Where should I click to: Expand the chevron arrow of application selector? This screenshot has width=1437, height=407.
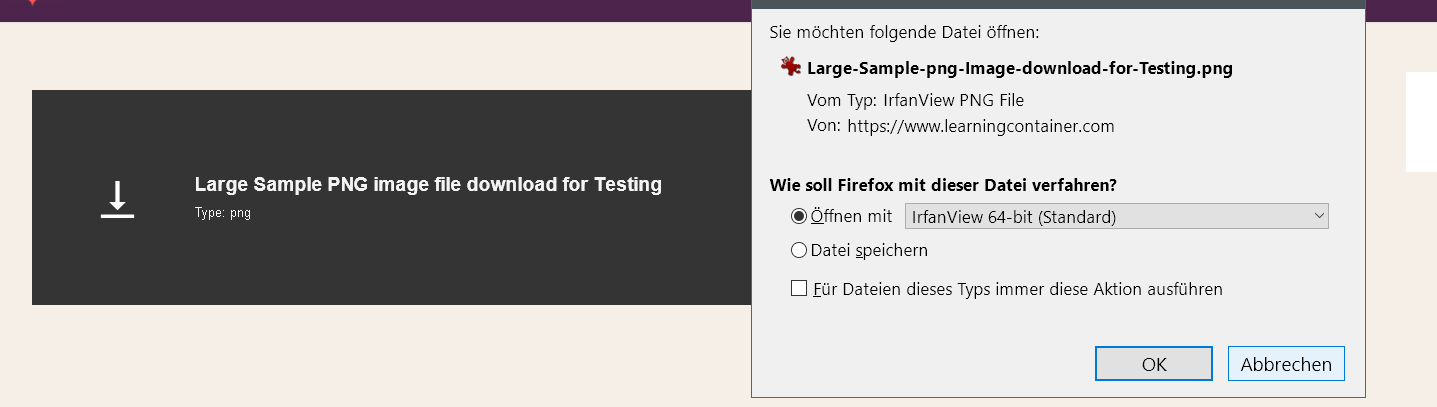point(1319,216)
